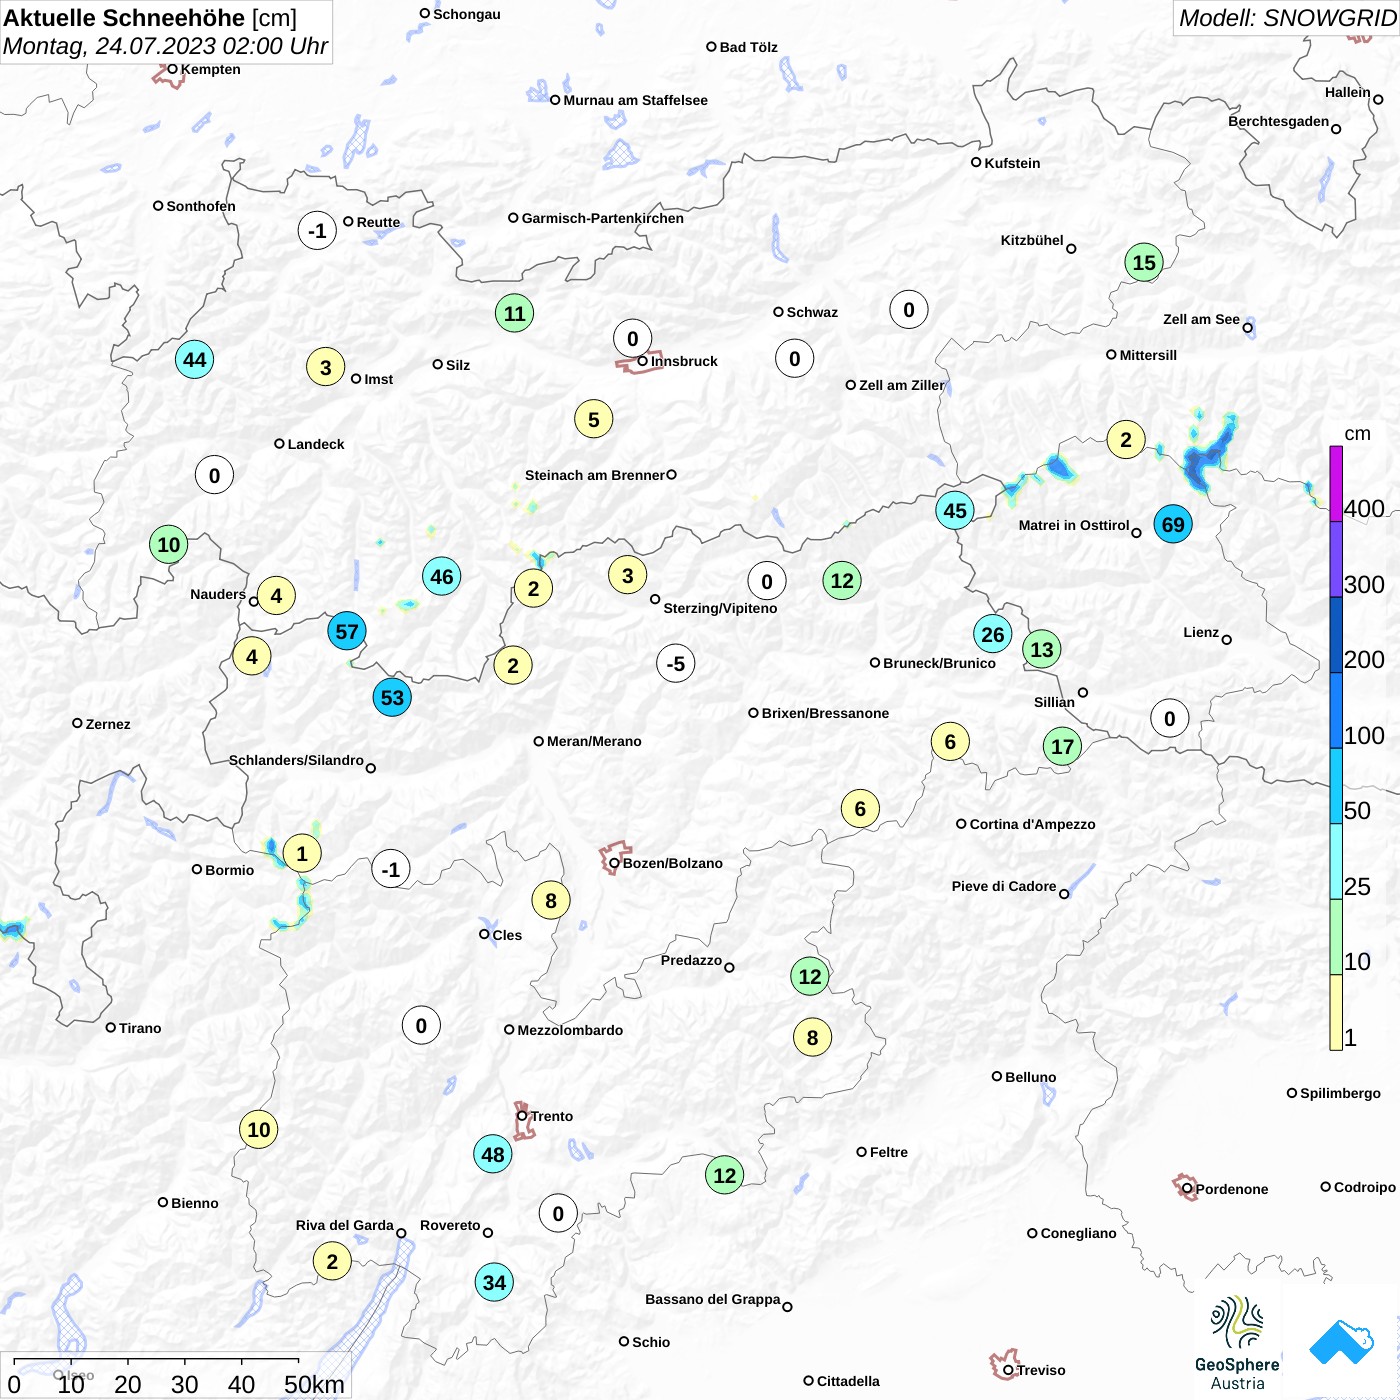Screen dimensions: 1400x1400
Task: Click the station marker showing 15
Action: pos(1144,263)
